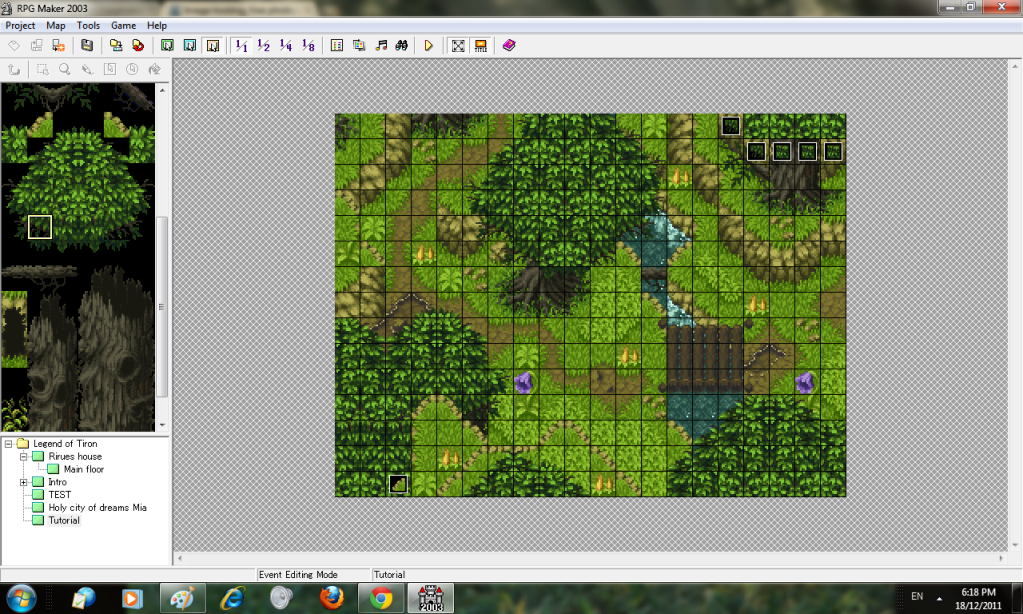Toggle the Full Screen test play option
The image size is (1023, 614).
[458, 45]
